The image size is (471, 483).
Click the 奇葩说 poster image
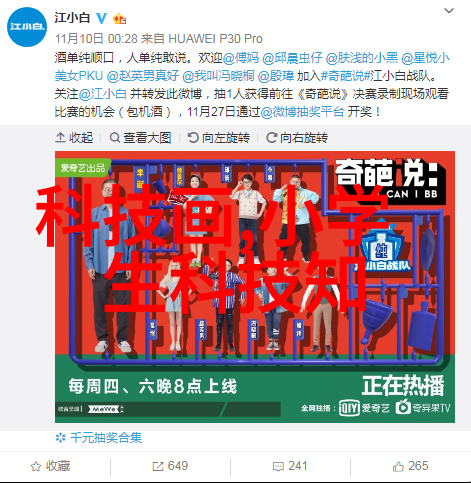(255, 287)
